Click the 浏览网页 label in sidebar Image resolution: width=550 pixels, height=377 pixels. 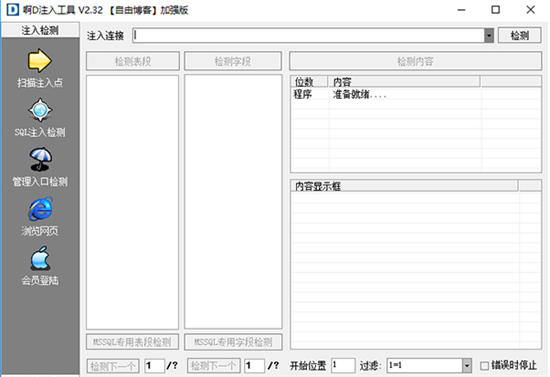coord(40,231)
